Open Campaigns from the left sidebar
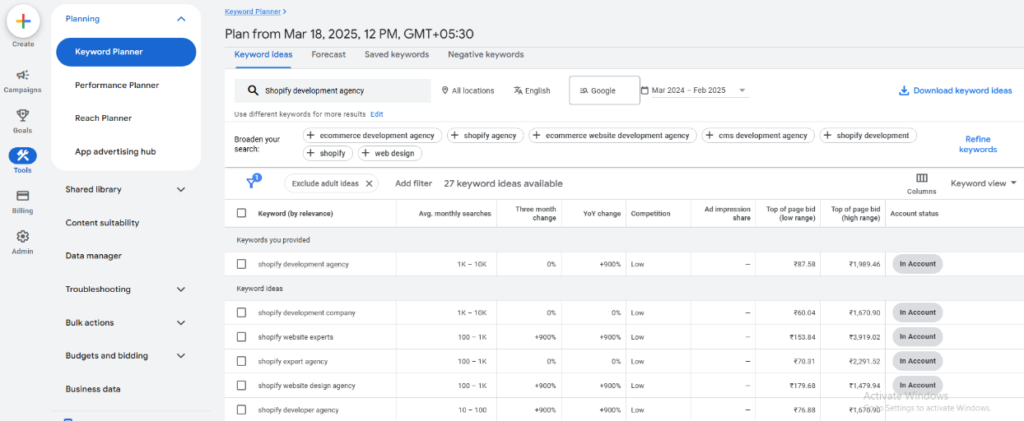The image size is (1024, 421). coord(22,80)
